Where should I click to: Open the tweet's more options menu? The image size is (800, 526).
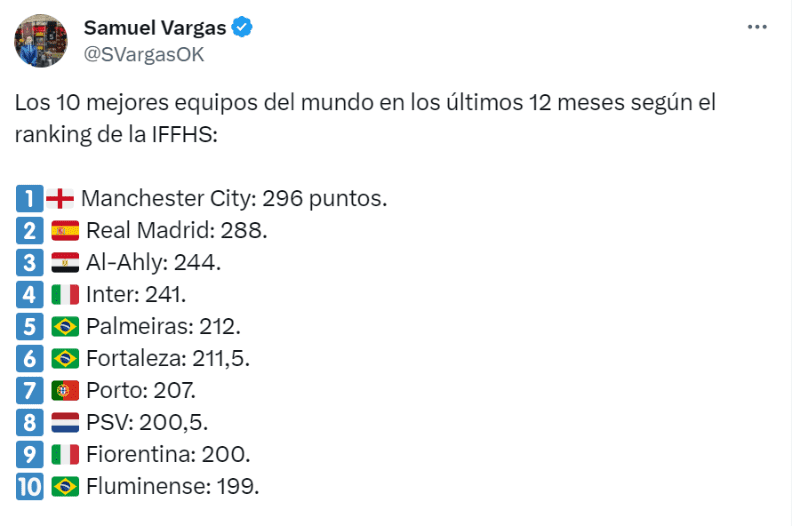click(759, 27)
